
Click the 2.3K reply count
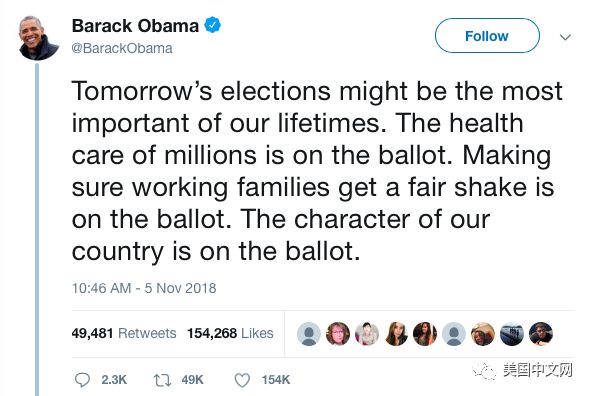114,380
